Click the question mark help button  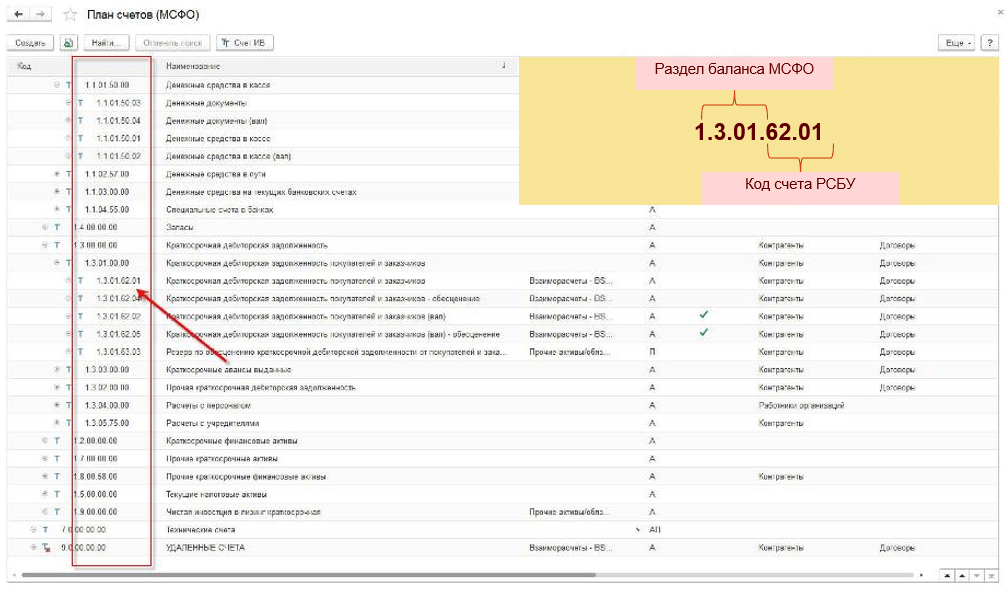click(x=988, y=43)
